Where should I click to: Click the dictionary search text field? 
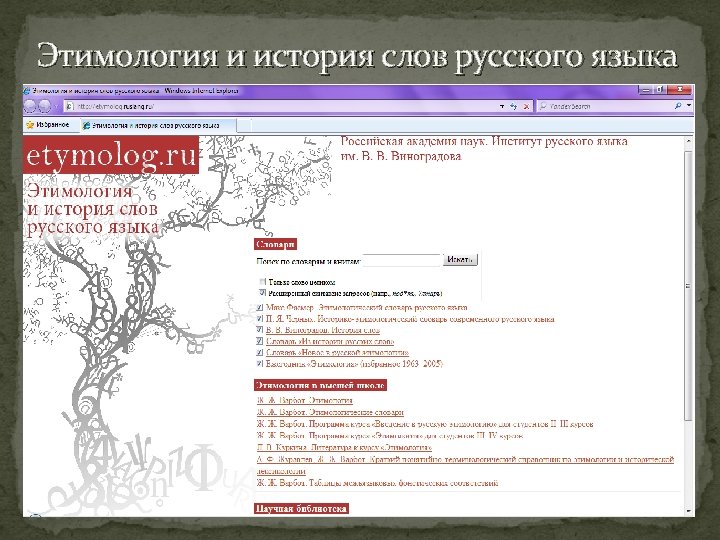pos(402,260)
